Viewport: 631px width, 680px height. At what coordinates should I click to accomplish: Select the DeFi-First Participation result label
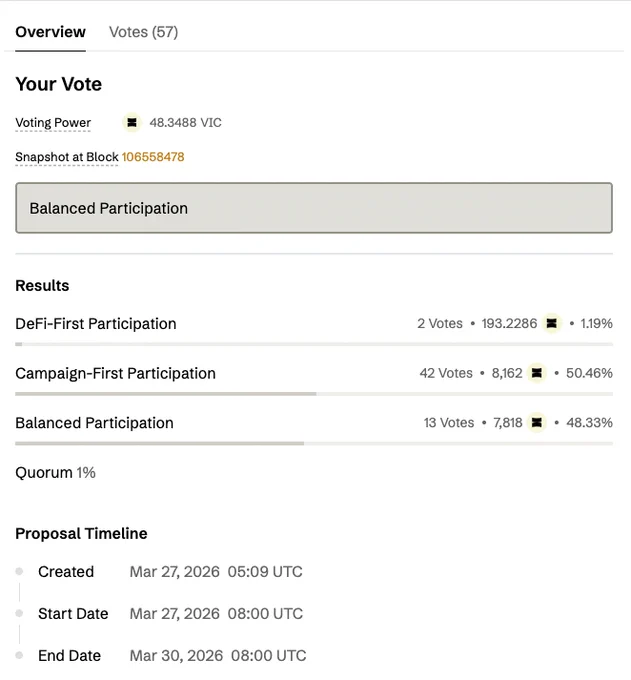96,324
